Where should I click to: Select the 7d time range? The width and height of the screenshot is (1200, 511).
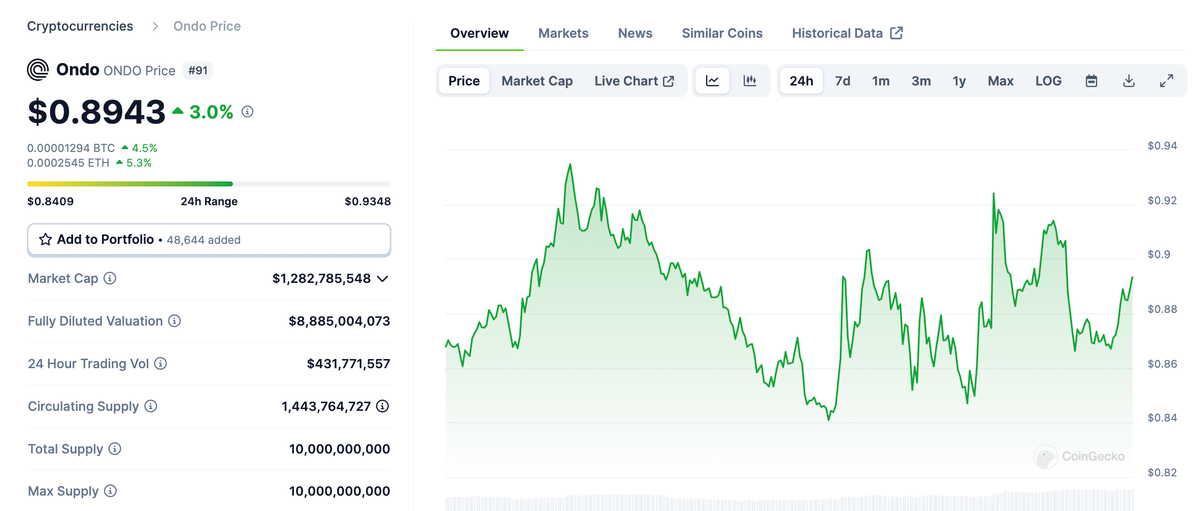point(842,81)
